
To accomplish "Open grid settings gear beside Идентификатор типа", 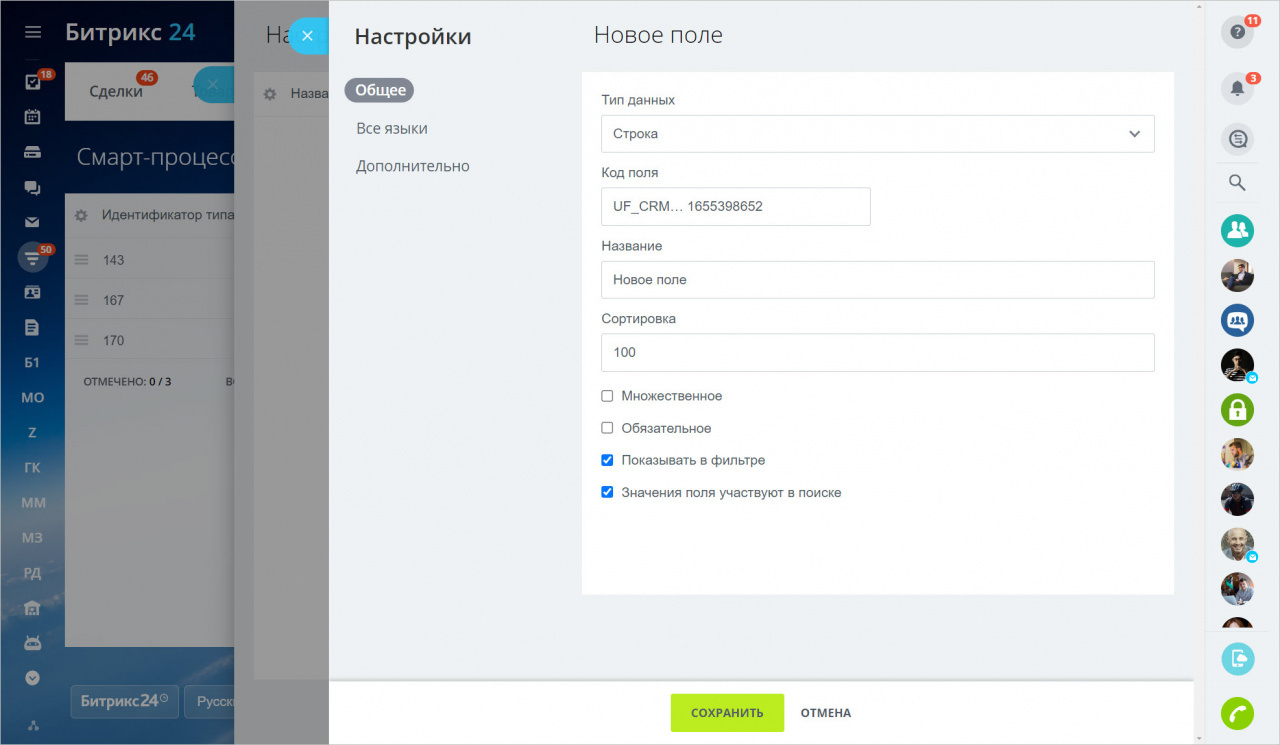I will pos(81,215).
